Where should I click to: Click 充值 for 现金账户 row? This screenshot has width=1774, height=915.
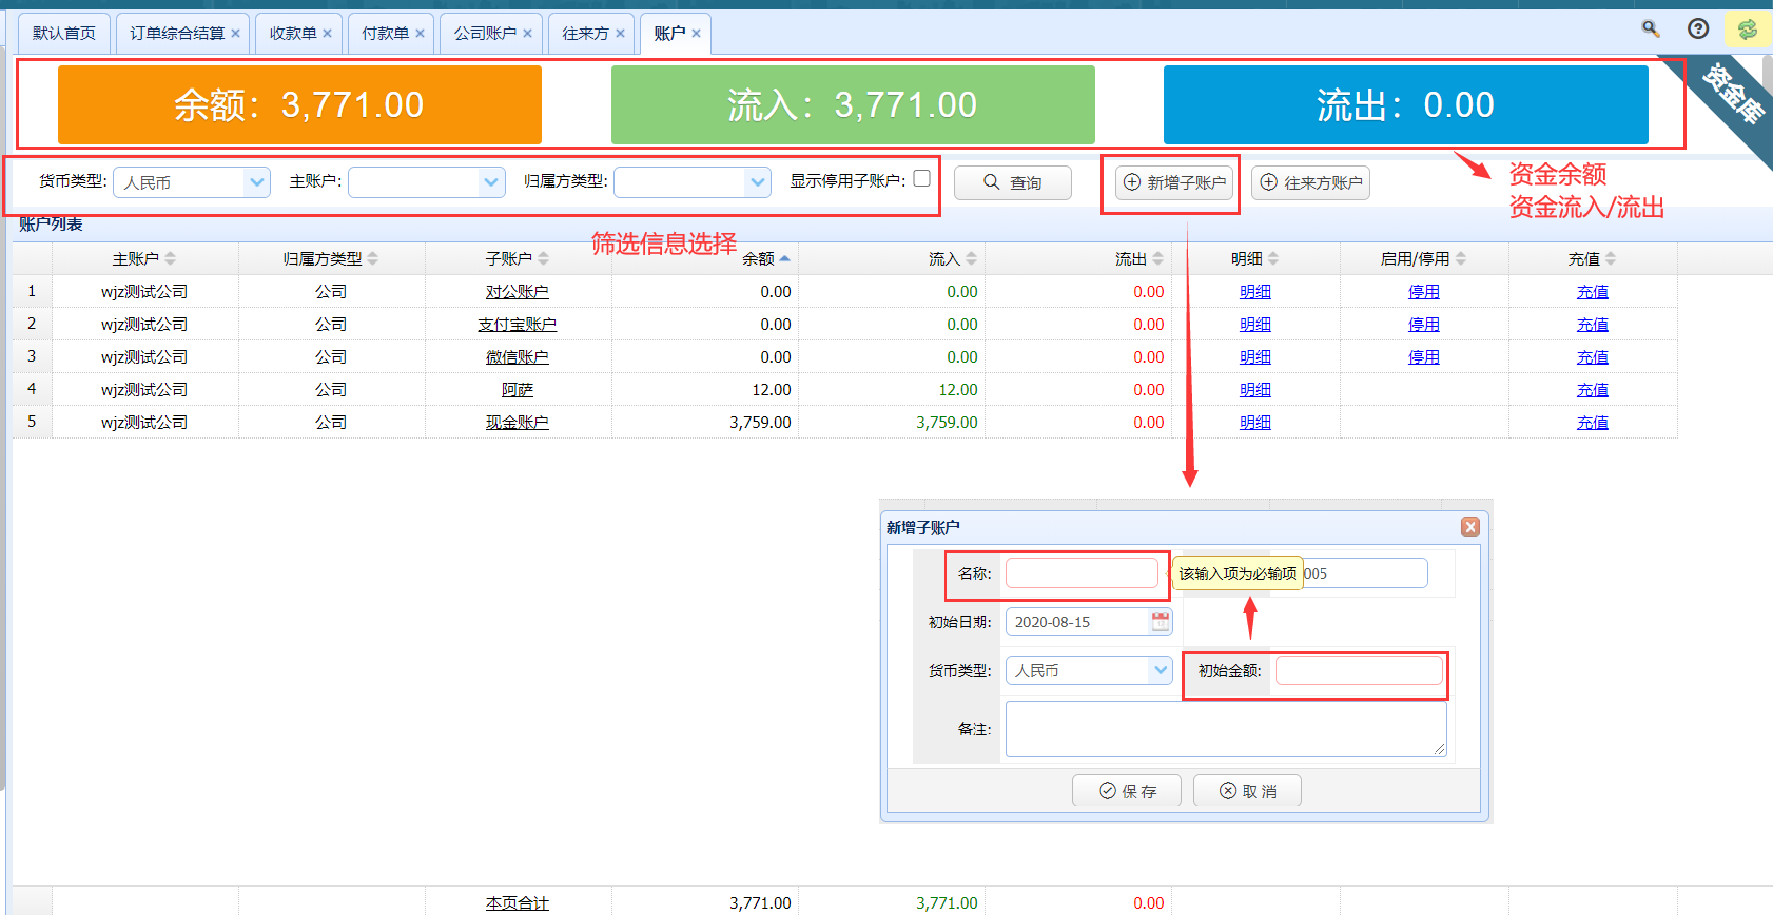coord(1593,422)
